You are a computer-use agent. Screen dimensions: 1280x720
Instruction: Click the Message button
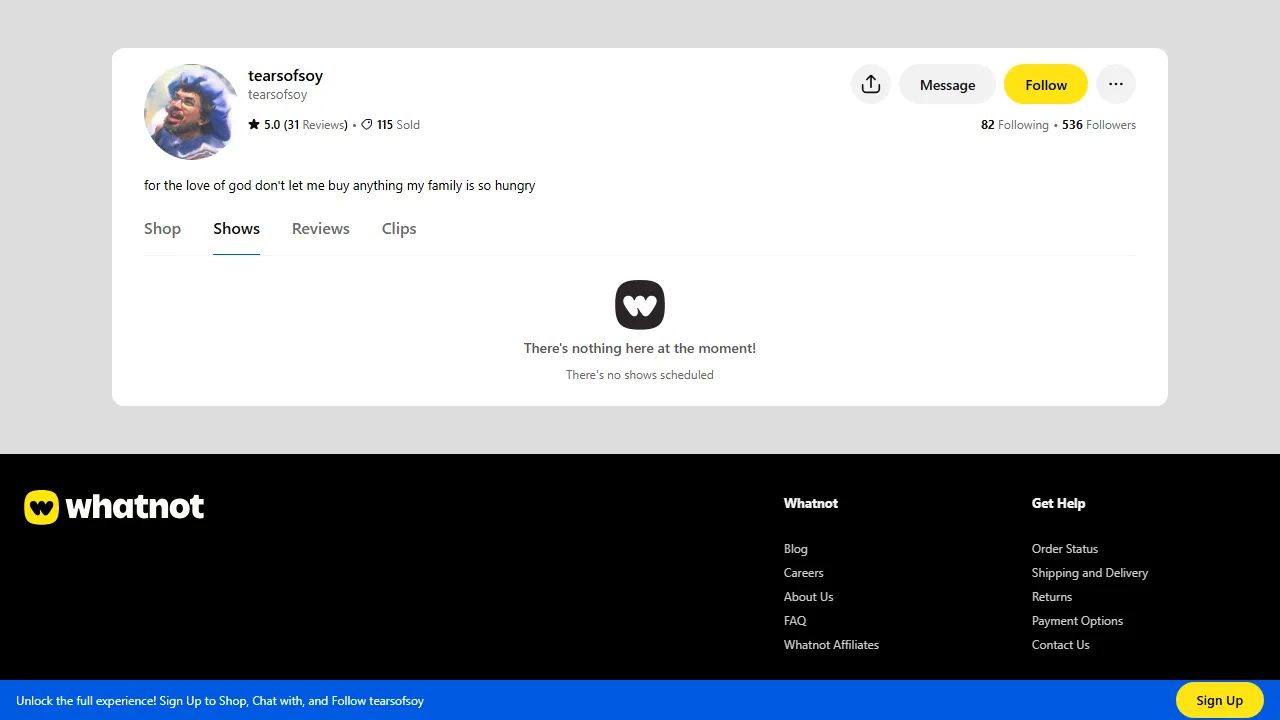pyautogui.click(x=947, y=84)
